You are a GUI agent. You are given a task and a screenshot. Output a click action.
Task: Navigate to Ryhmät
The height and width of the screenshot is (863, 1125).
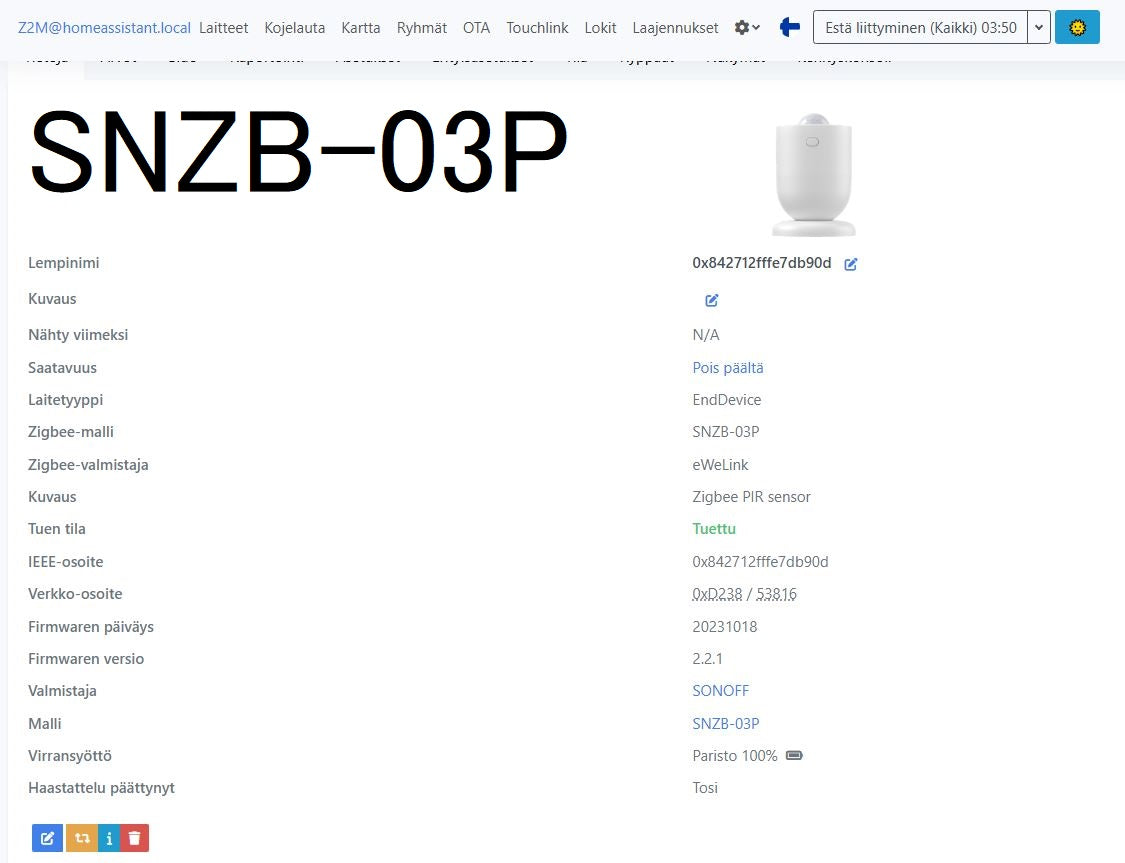tap(422, 27)
